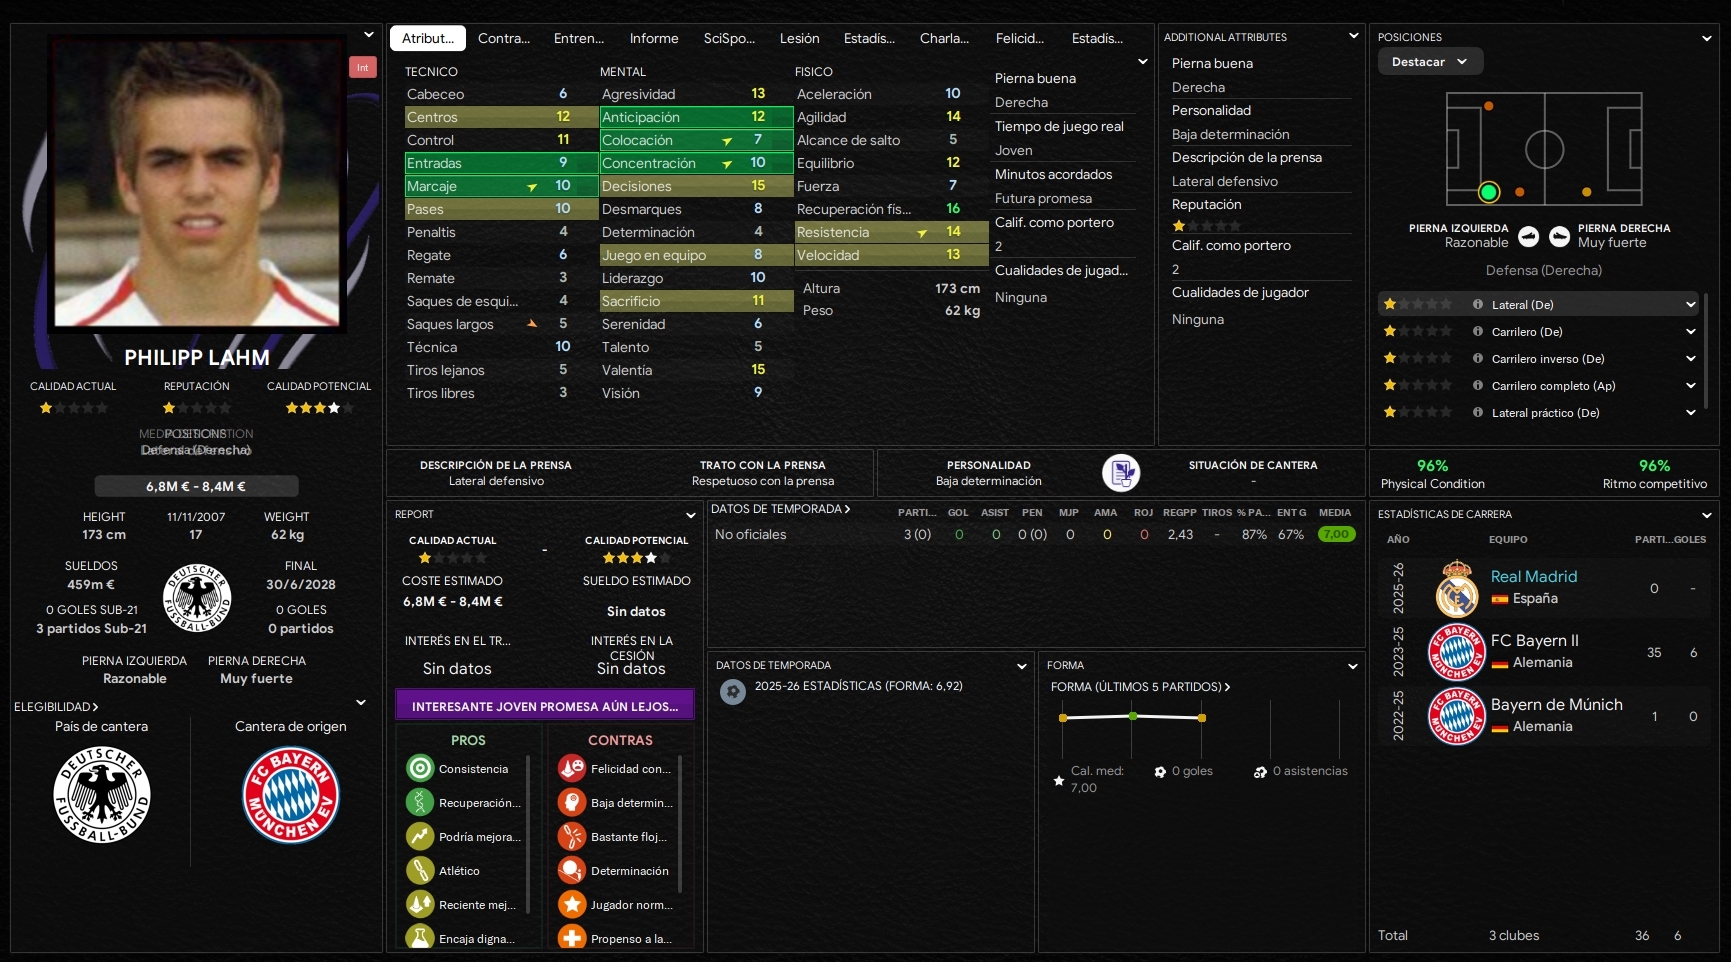
Task: Click the Bastante floj... contra icon
Action: pyautogui.click(x=572, y=837)
